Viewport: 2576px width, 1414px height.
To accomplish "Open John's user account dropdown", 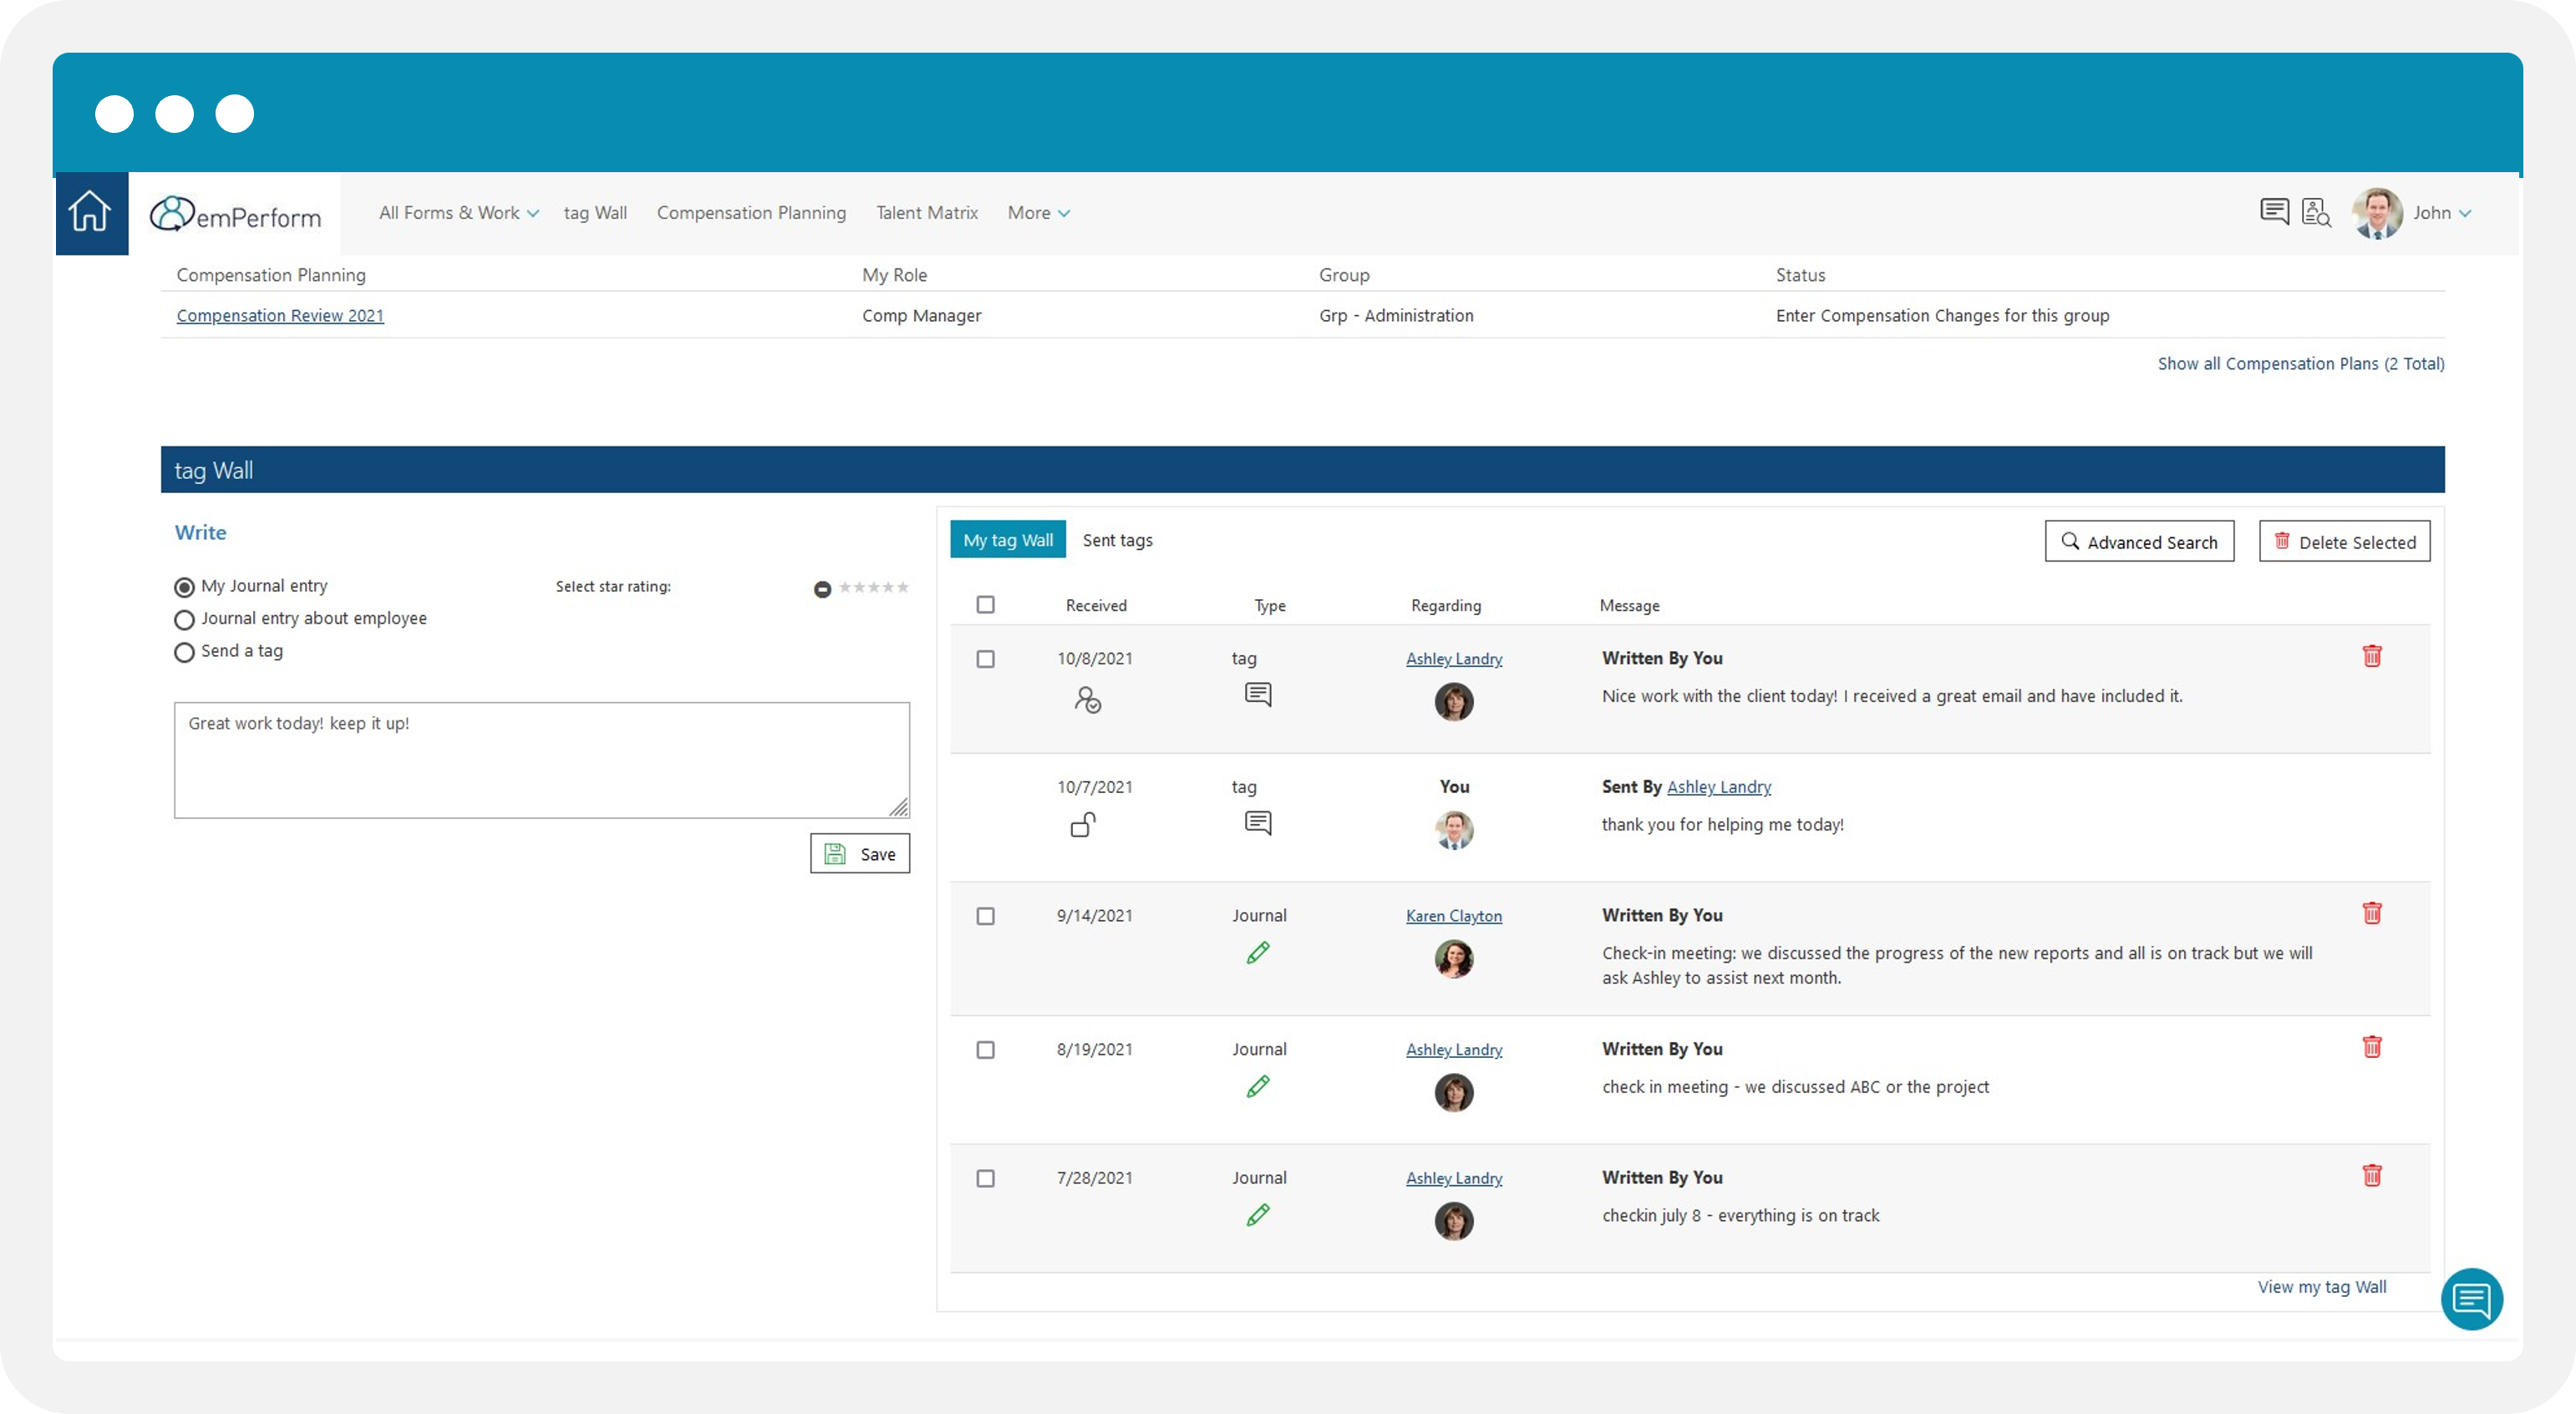I will click(x=2442, y=212).
